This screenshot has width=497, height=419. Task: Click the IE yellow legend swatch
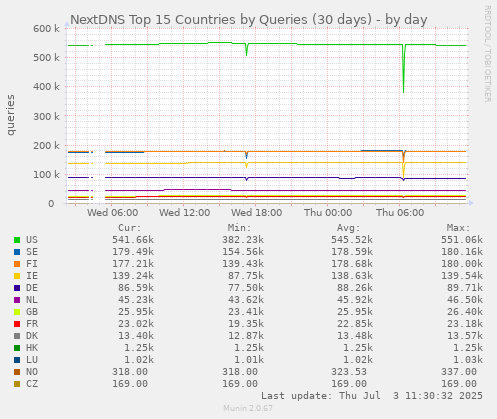[17, 276]
